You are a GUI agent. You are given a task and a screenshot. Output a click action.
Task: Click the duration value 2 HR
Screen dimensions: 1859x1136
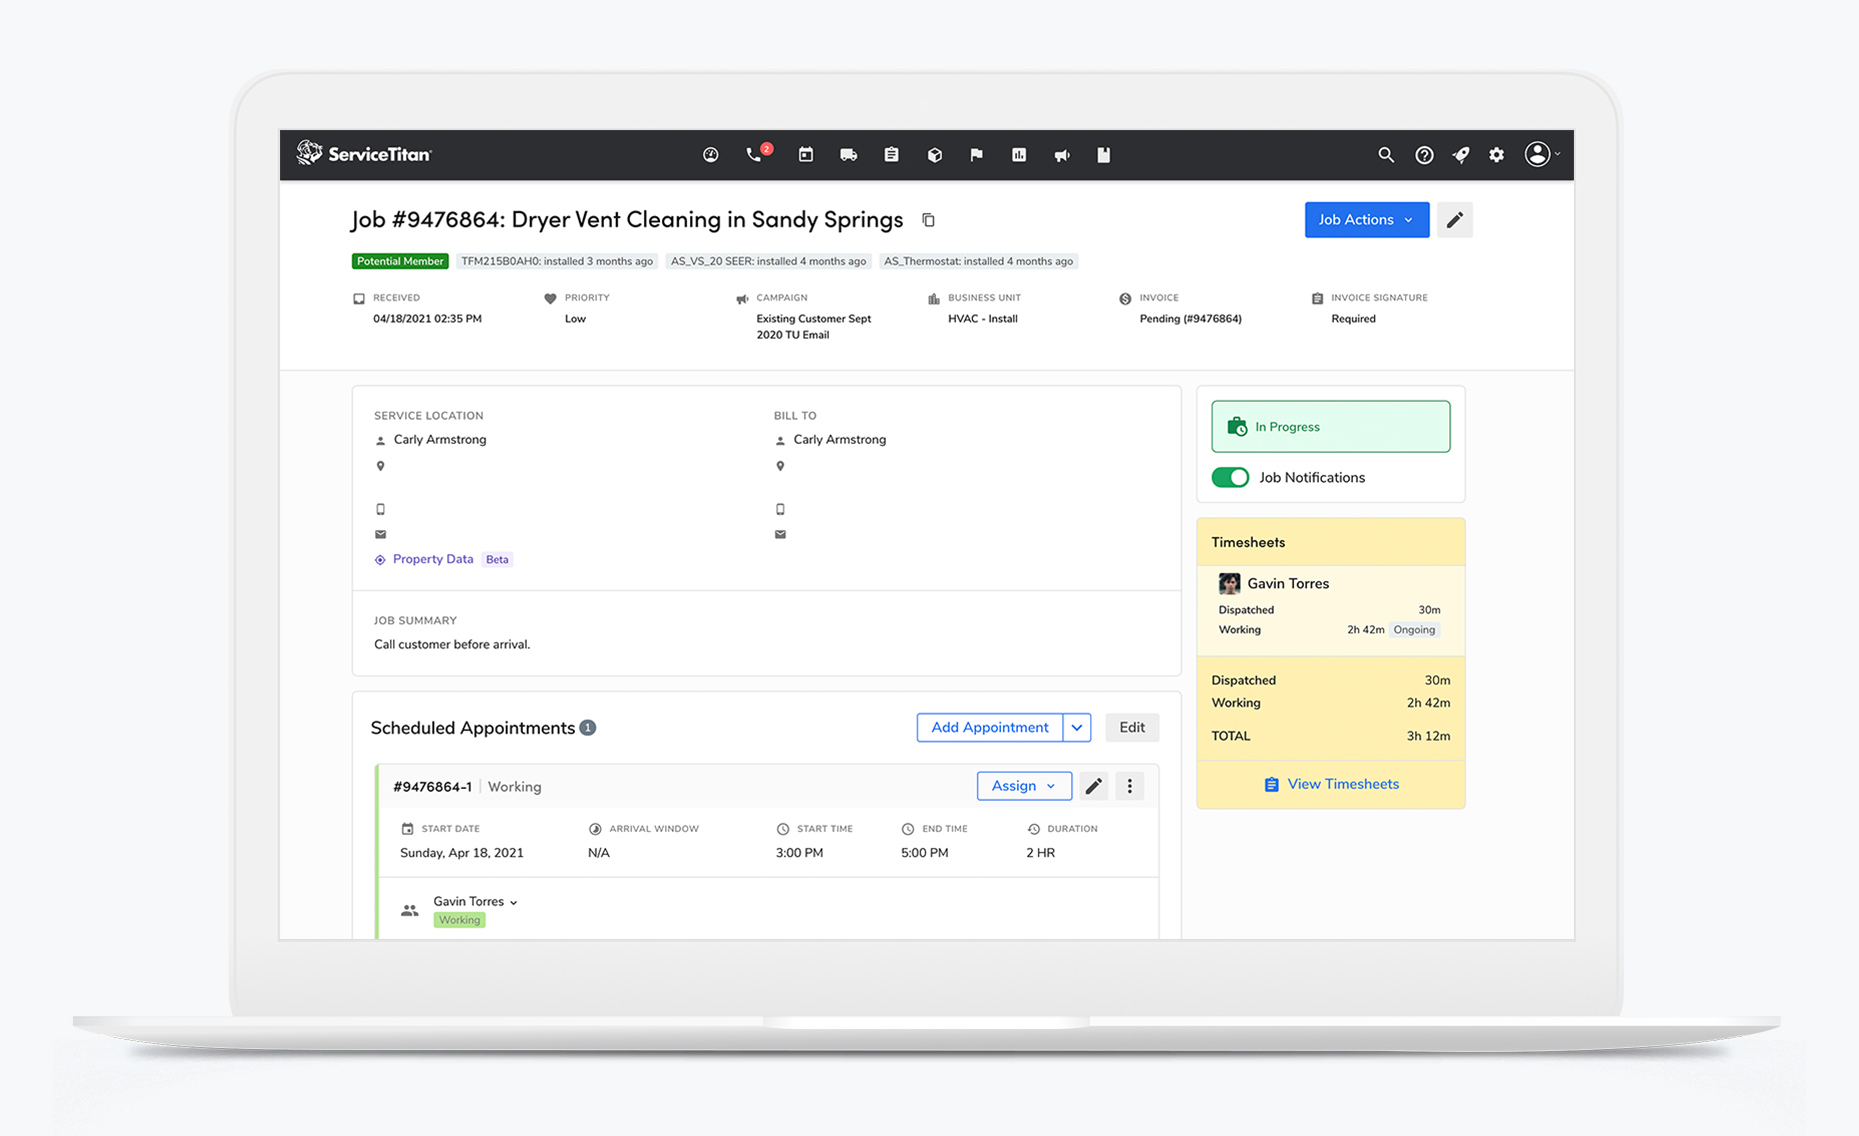click(x=1040, y=853)
